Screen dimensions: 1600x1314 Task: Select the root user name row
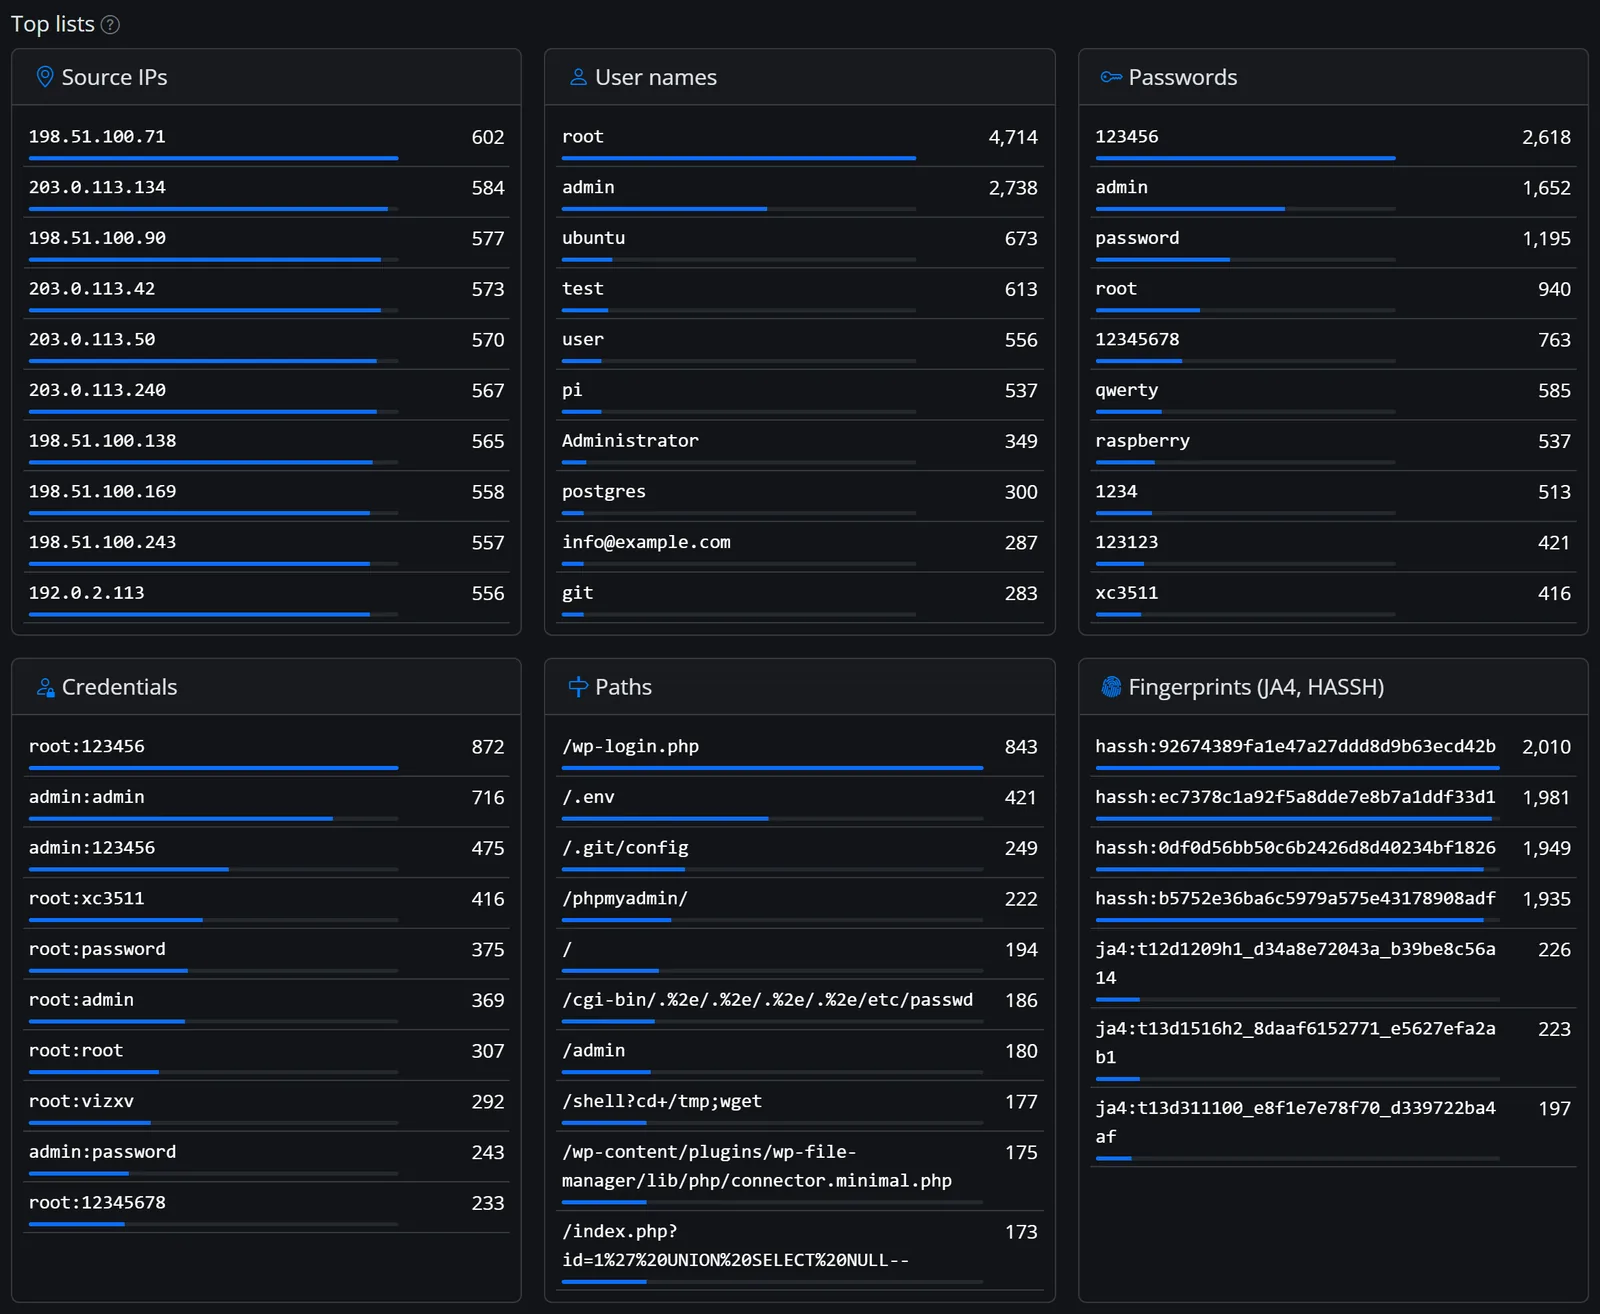[x=799, y=141]
